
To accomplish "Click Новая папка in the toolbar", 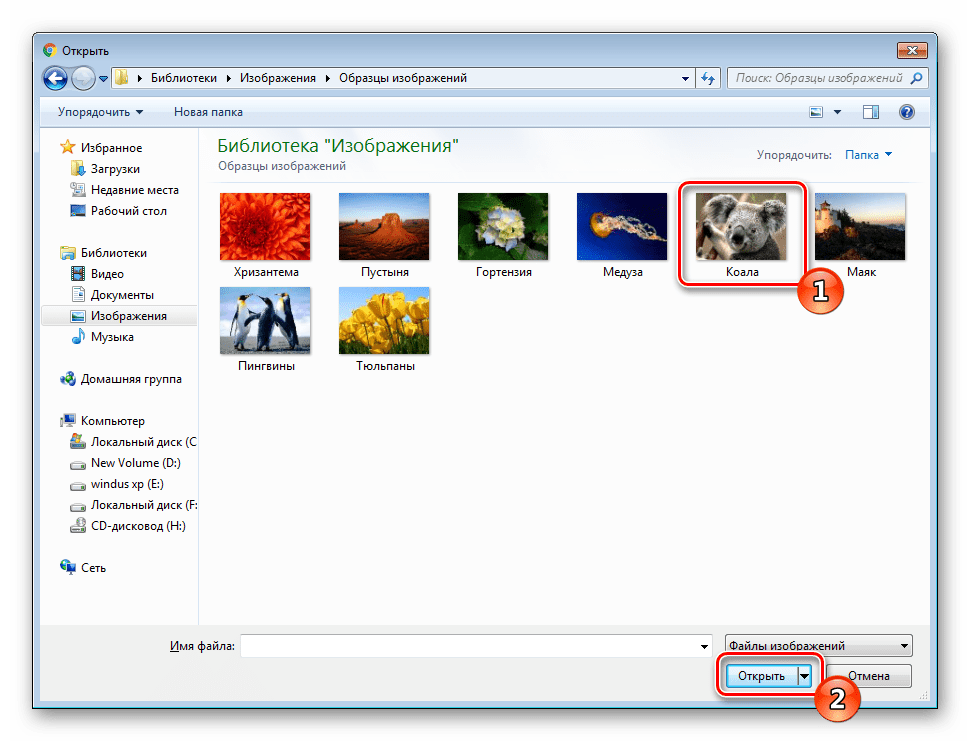I will (208, 112).
